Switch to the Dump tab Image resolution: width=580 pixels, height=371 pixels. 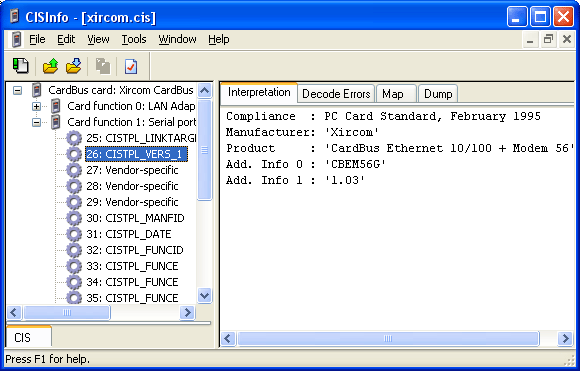tap(438, 94)
